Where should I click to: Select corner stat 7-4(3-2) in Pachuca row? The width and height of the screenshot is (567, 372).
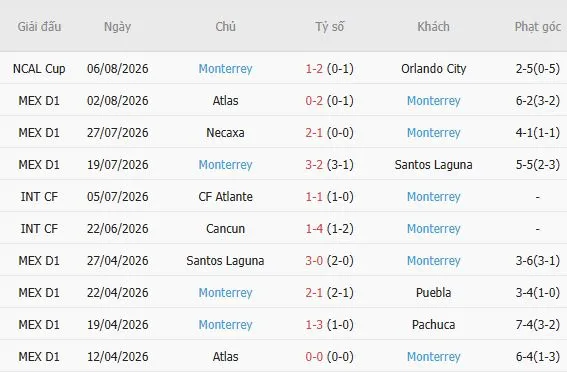(538, 325)
